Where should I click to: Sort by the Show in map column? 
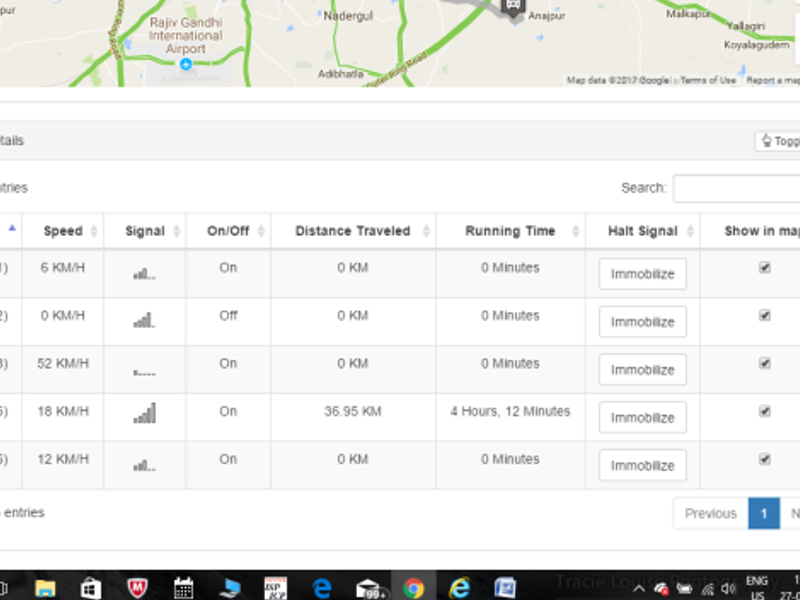pyautogui.click(x=750, y=231)
